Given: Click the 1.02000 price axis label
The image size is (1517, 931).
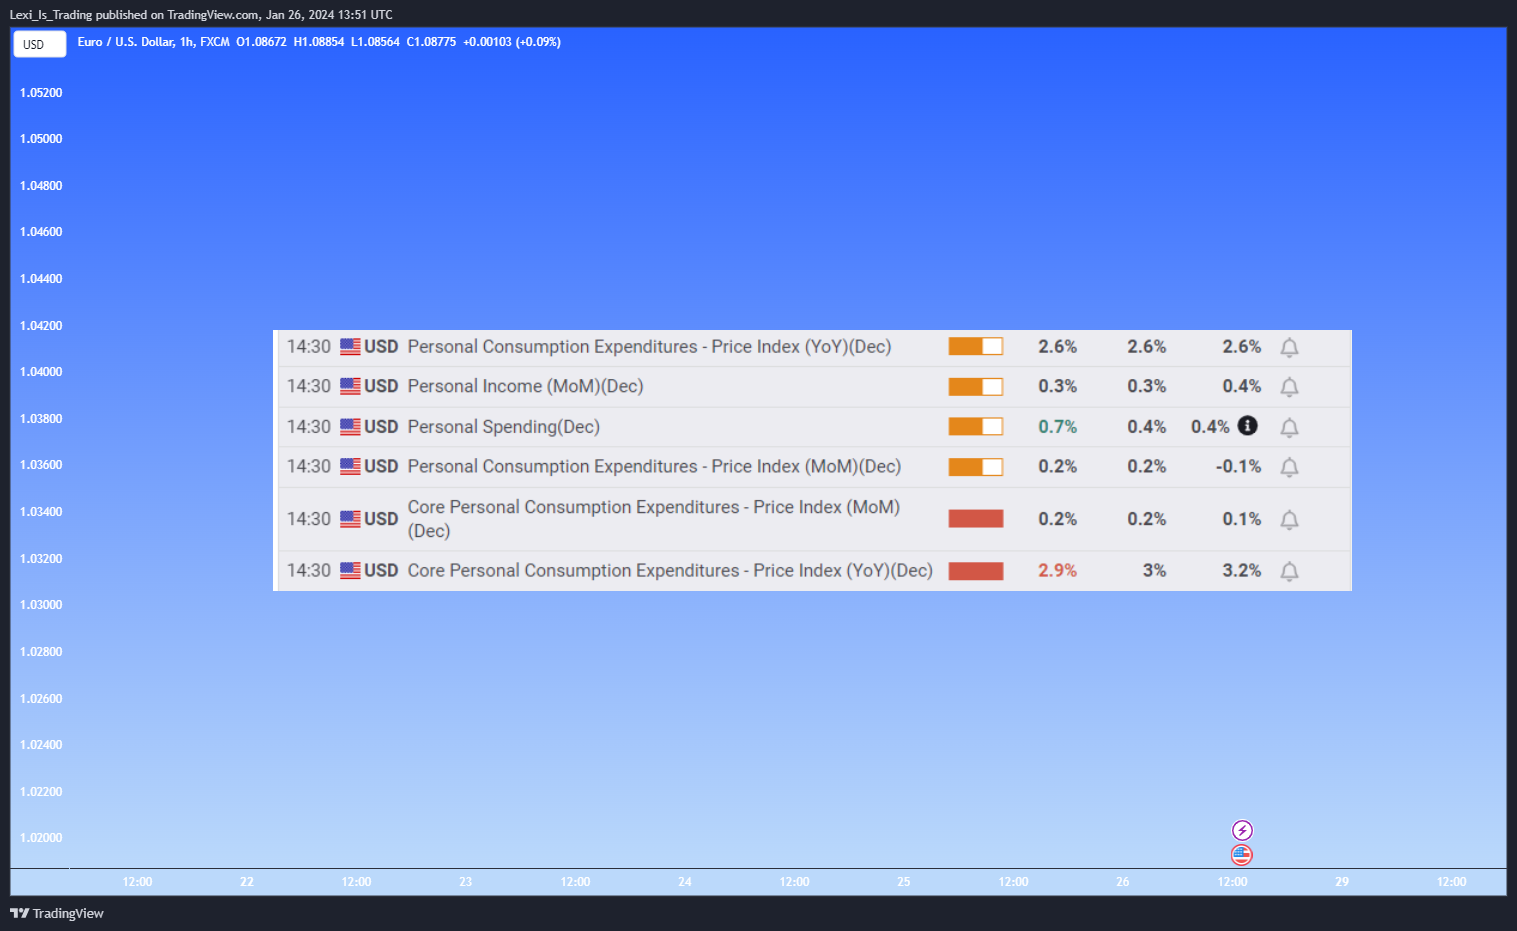Looking at the screenshot, I should (x=41, y=838).
